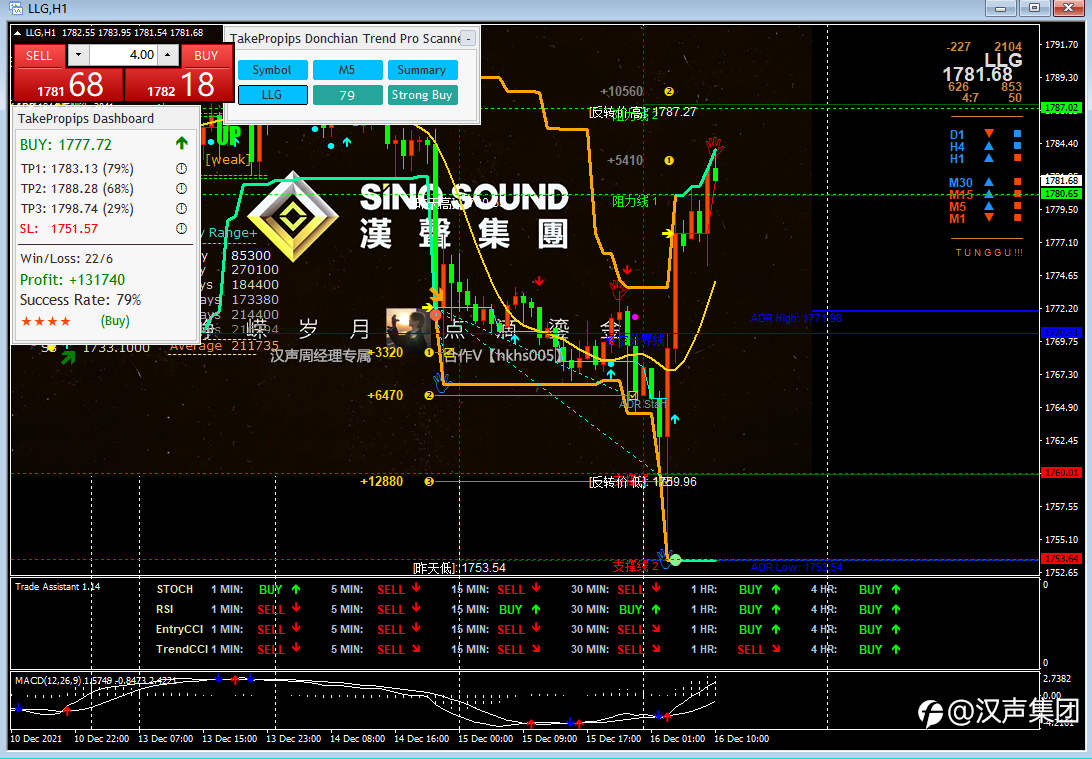Click yellow circle 1 beside +5410

[x=669, y=160]
